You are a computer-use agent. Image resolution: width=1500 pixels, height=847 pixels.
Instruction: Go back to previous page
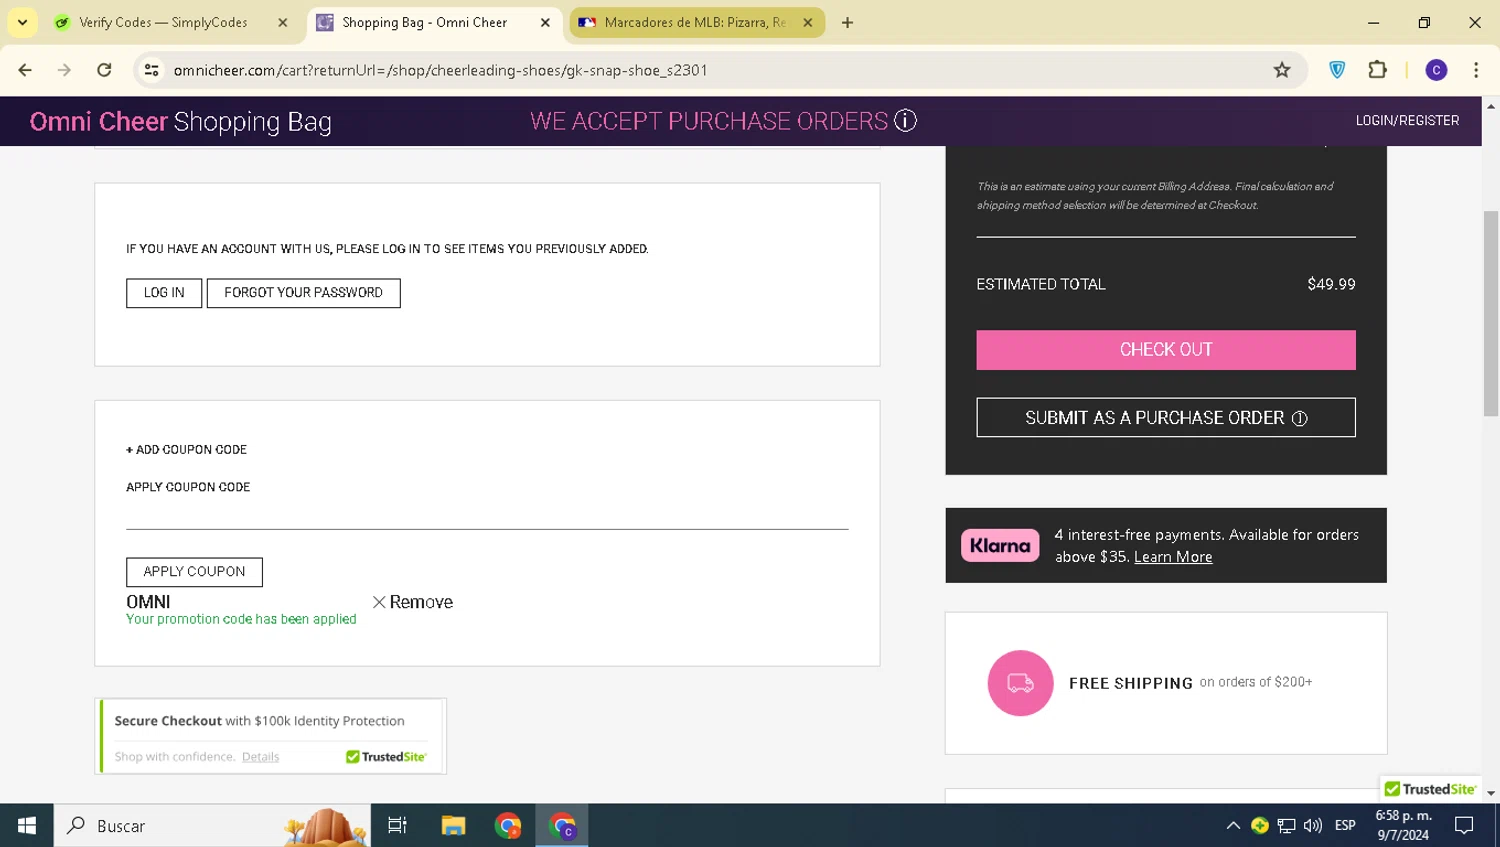coord(25,70)
